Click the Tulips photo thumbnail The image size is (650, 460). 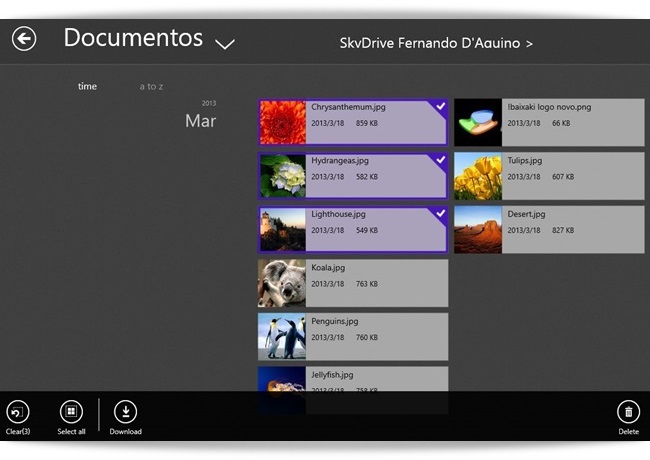pyautogui.click(x=478, y=176)
